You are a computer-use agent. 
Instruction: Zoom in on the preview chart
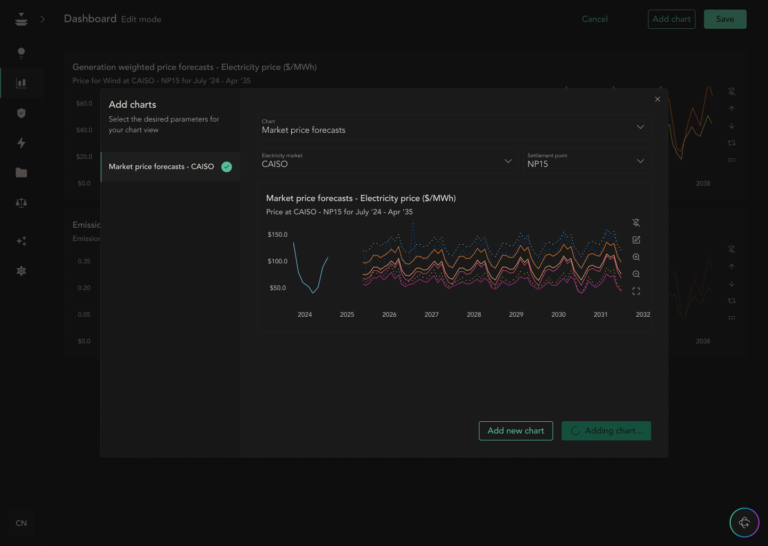click(x=636, y=257)
